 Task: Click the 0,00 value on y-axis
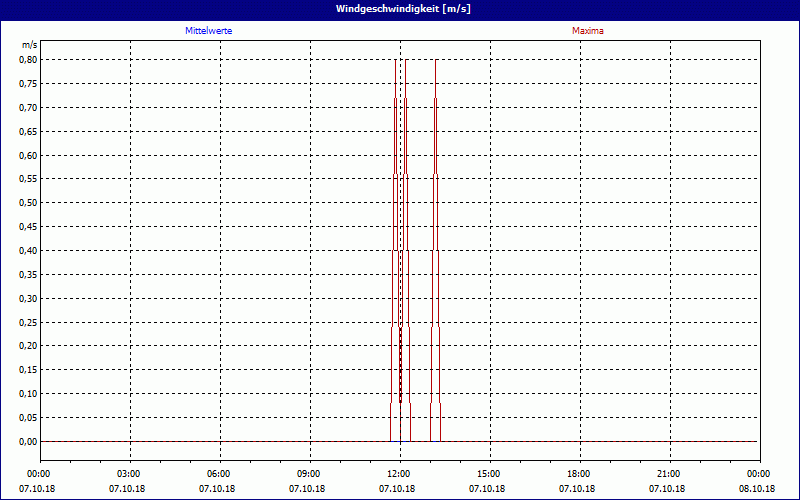pyautogui.click(x=29, y=442)
